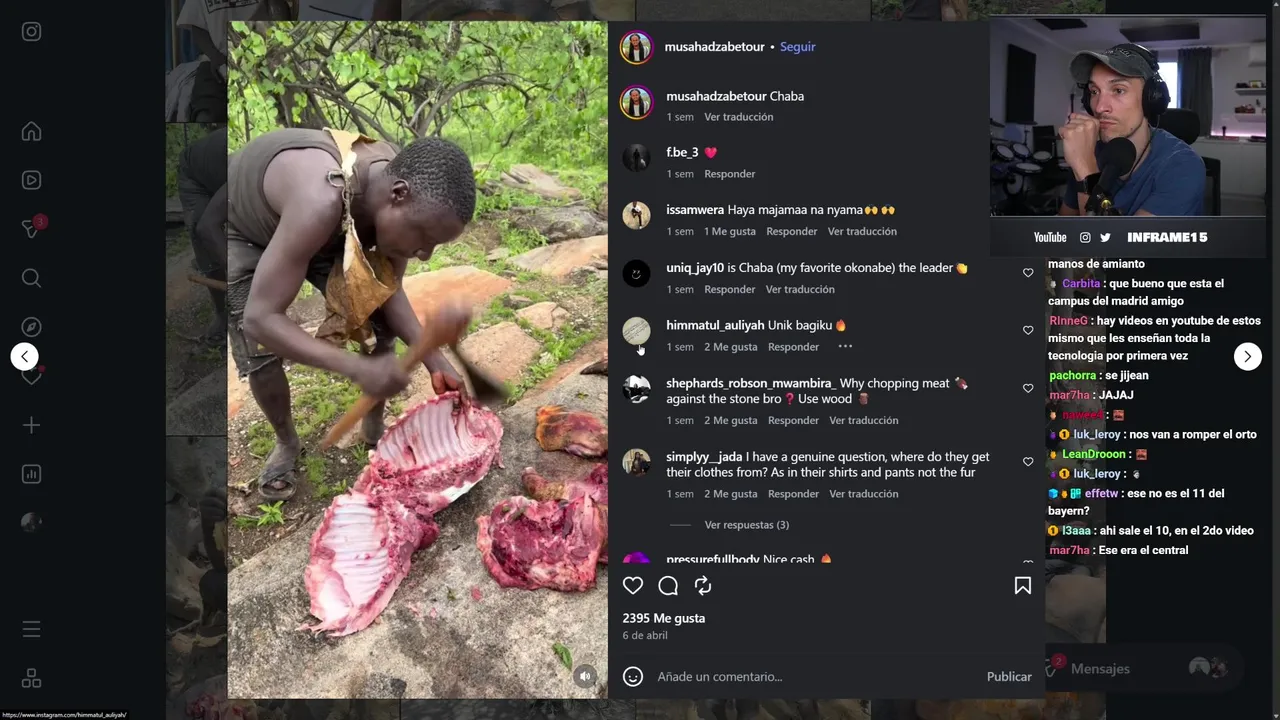The width and height of the screenshot is (1280, 720).
Task: Click Publicar to post the comment
Action: click(1009, 677)
